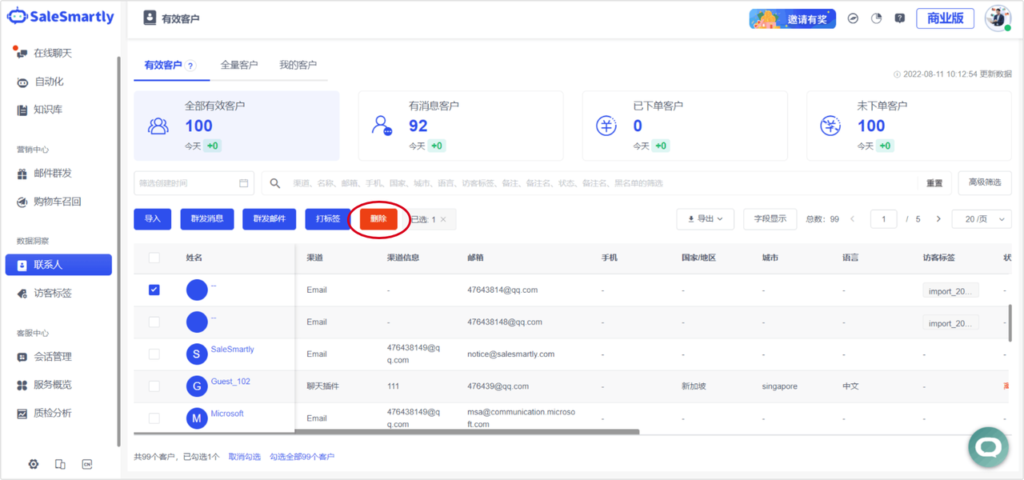Image resolution: width=1024 pixels, height=480 pixels.
Task: Open the floating chat support widget
Action: click(987, 447)
